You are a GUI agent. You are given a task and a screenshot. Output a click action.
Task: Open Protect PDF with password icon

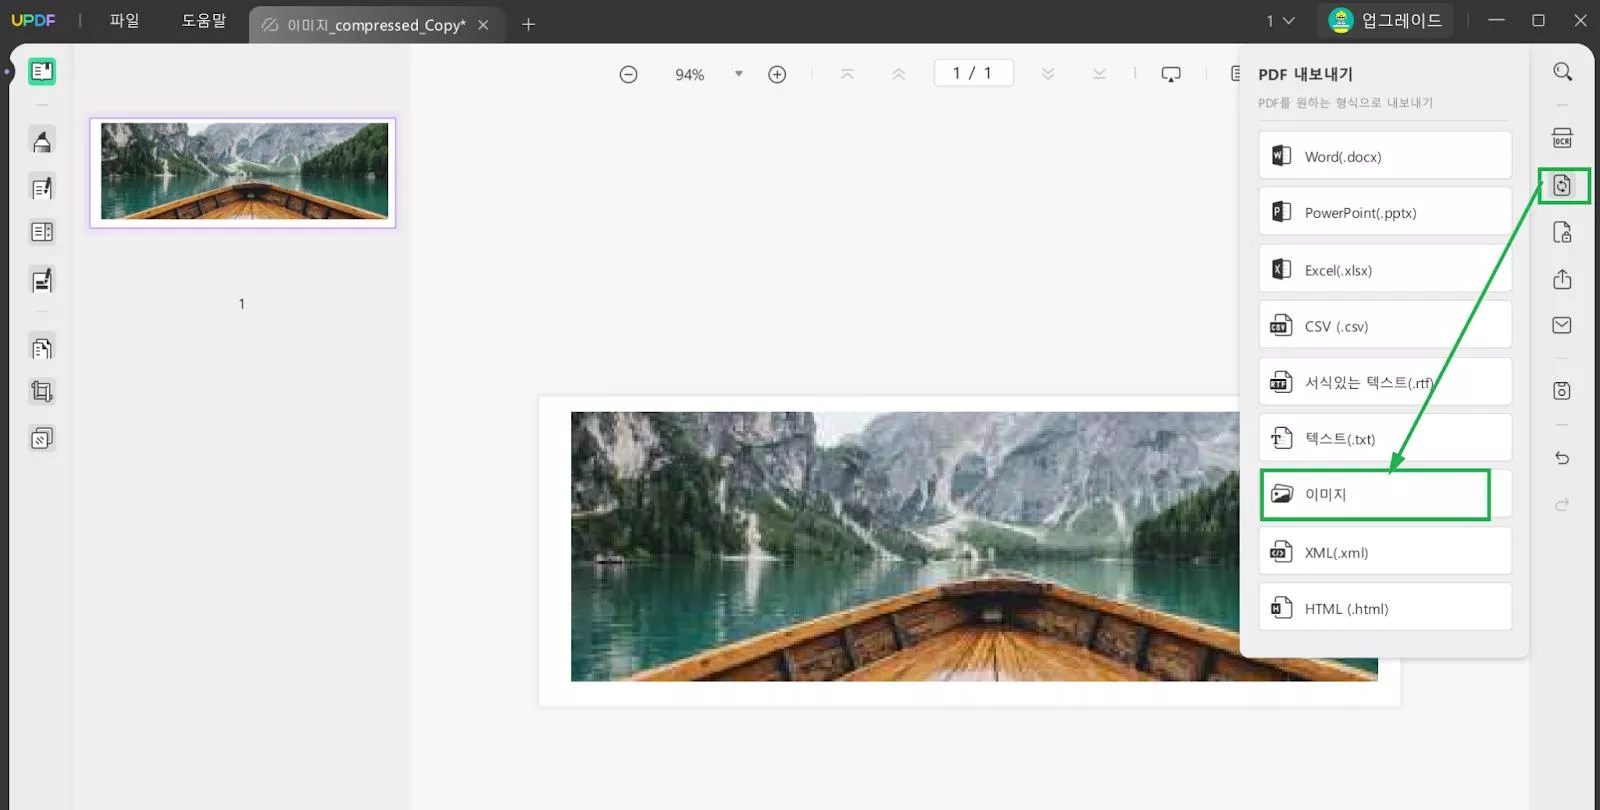point(1562,232)
